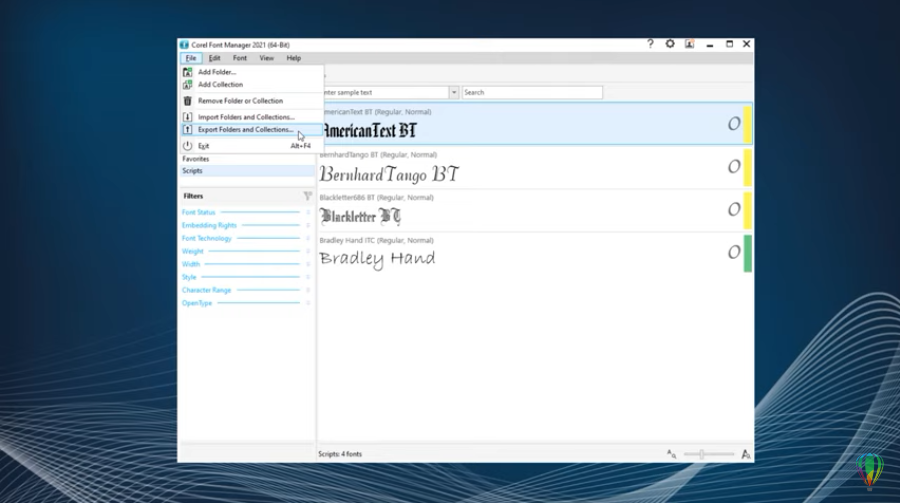Image resolution: width=900 pixels, height=503 pixels.
Task: Open the Help question mark icon
Action: point(650,44)
